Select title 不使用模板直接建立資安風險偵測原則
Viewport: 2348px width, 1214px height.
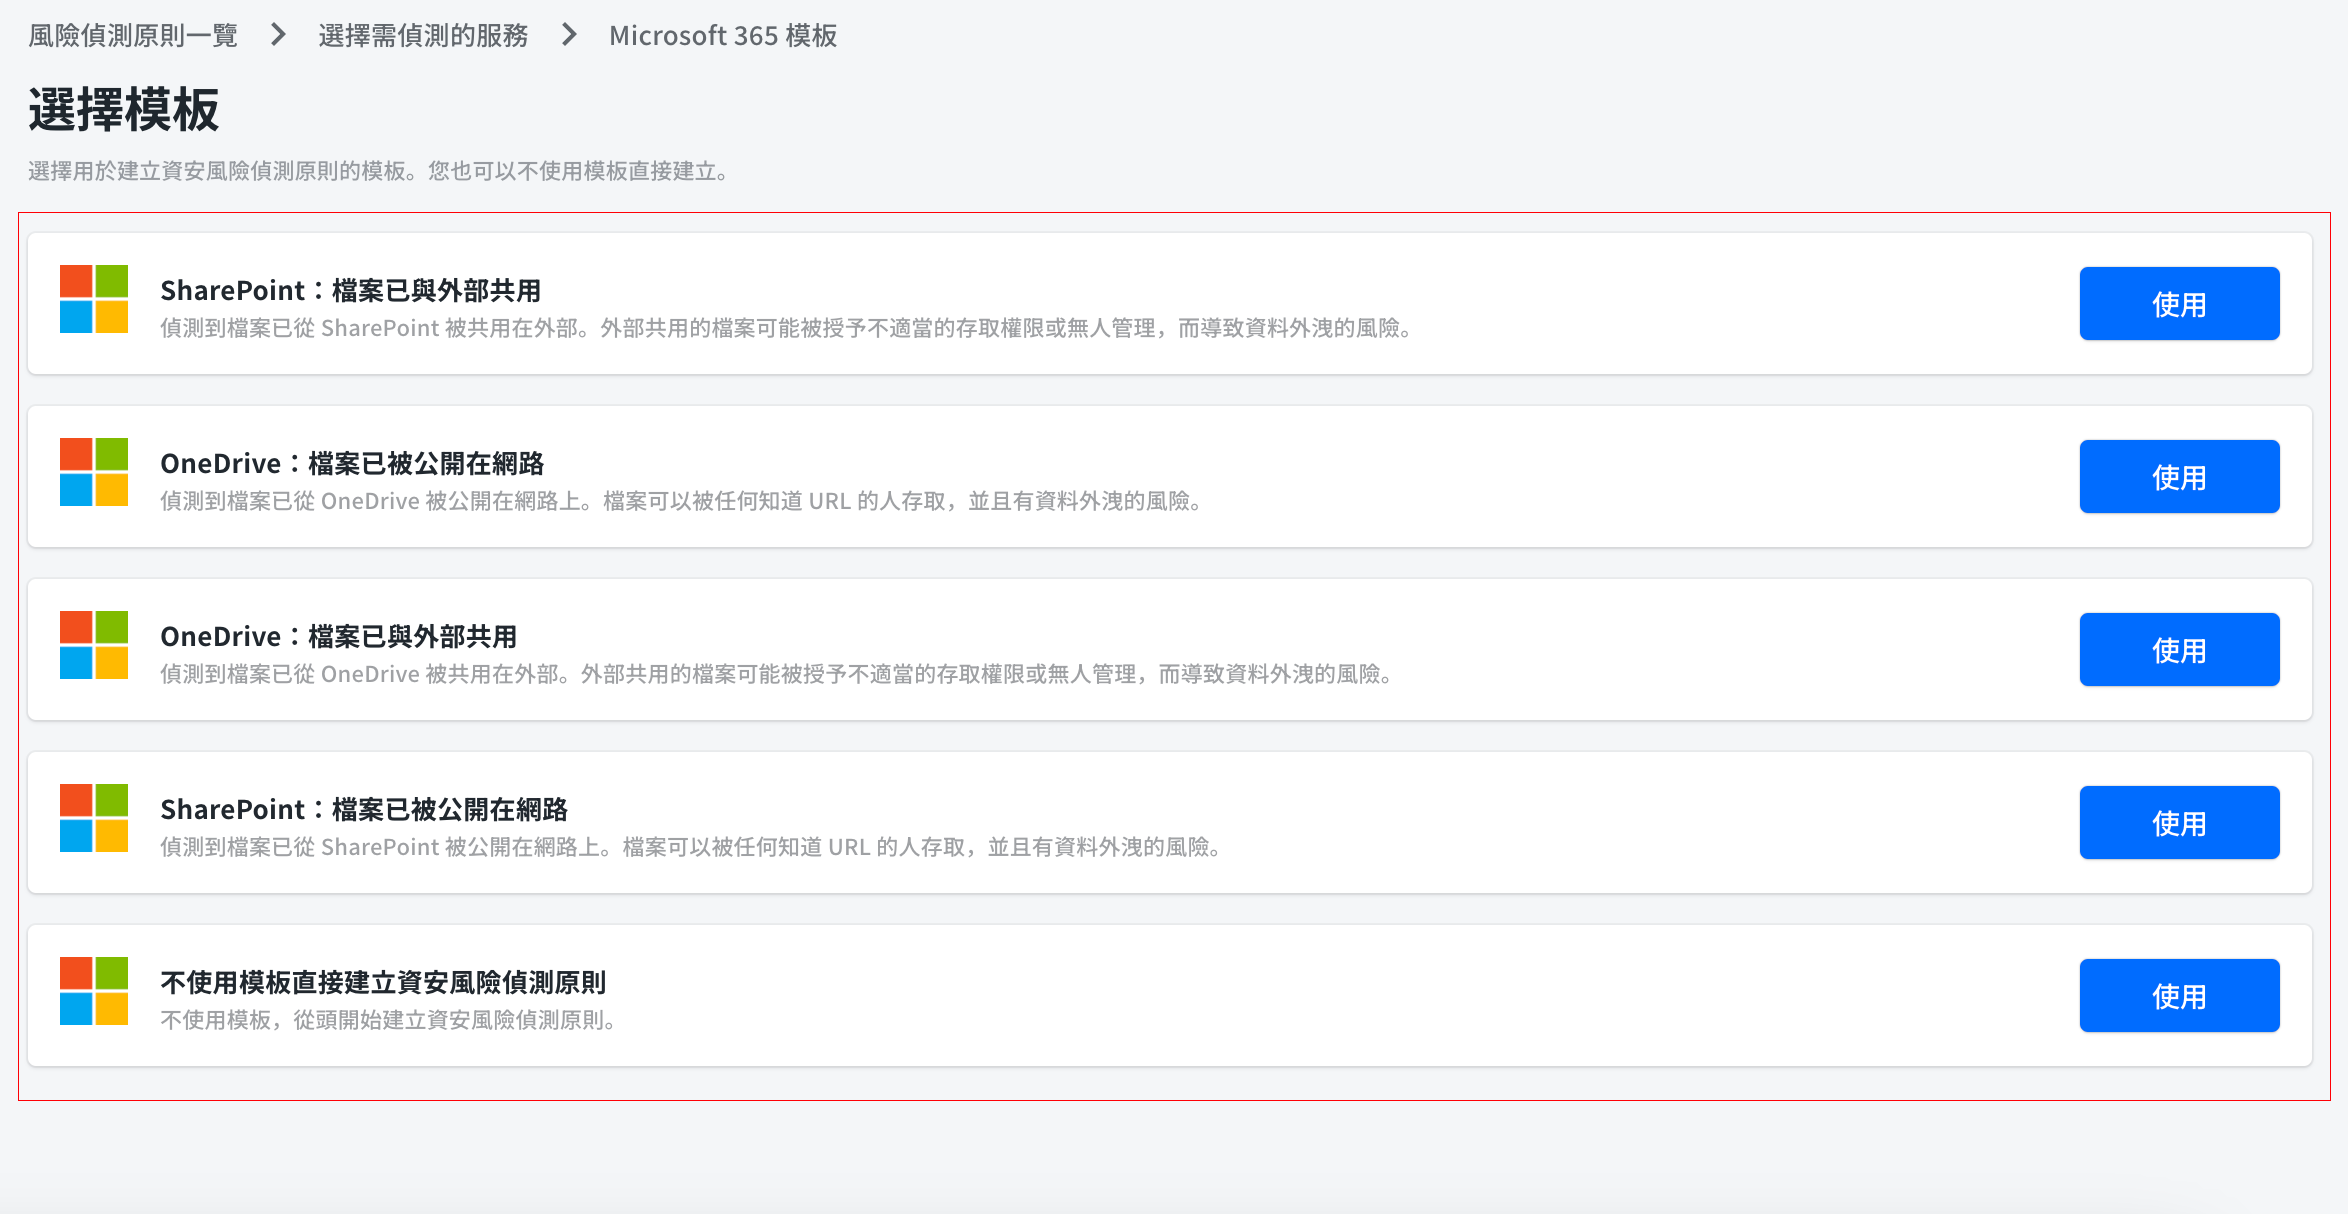point(383,982)
